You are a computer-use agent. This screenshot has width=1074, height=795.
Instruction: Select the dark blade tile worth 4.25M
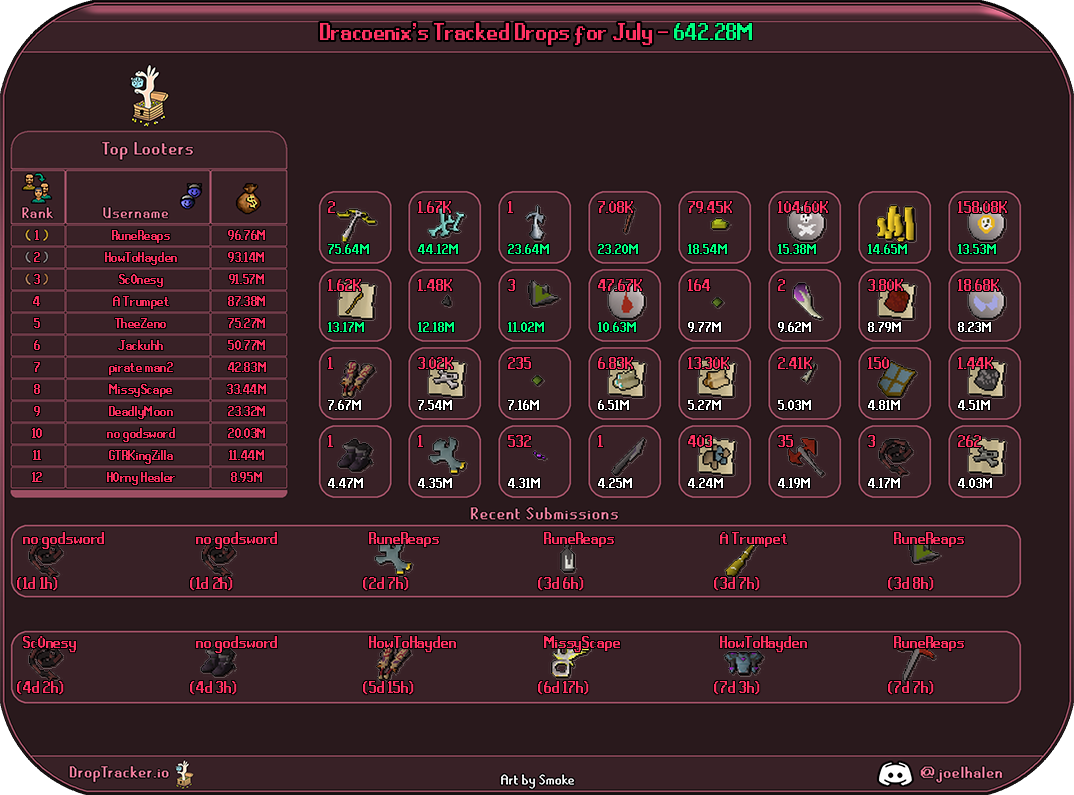pyautogui.click(x=625, y=462)
